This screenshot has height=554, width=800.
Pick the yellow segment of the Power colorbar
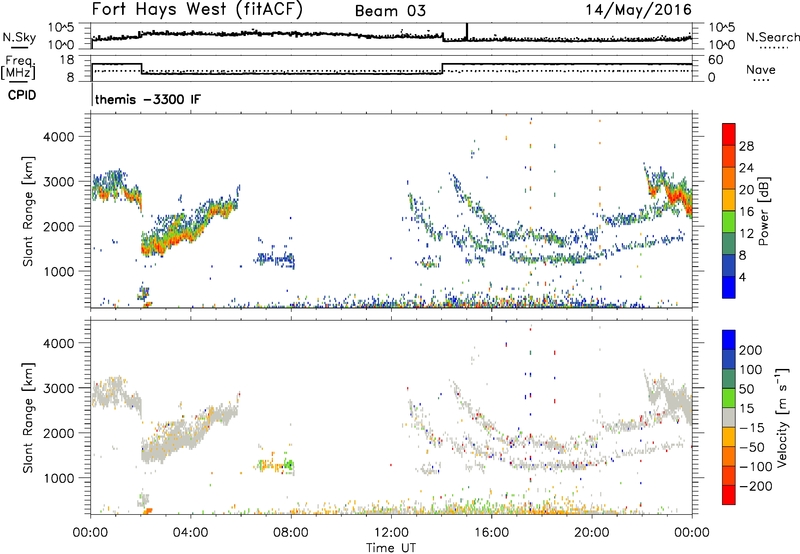coord(729,199)
